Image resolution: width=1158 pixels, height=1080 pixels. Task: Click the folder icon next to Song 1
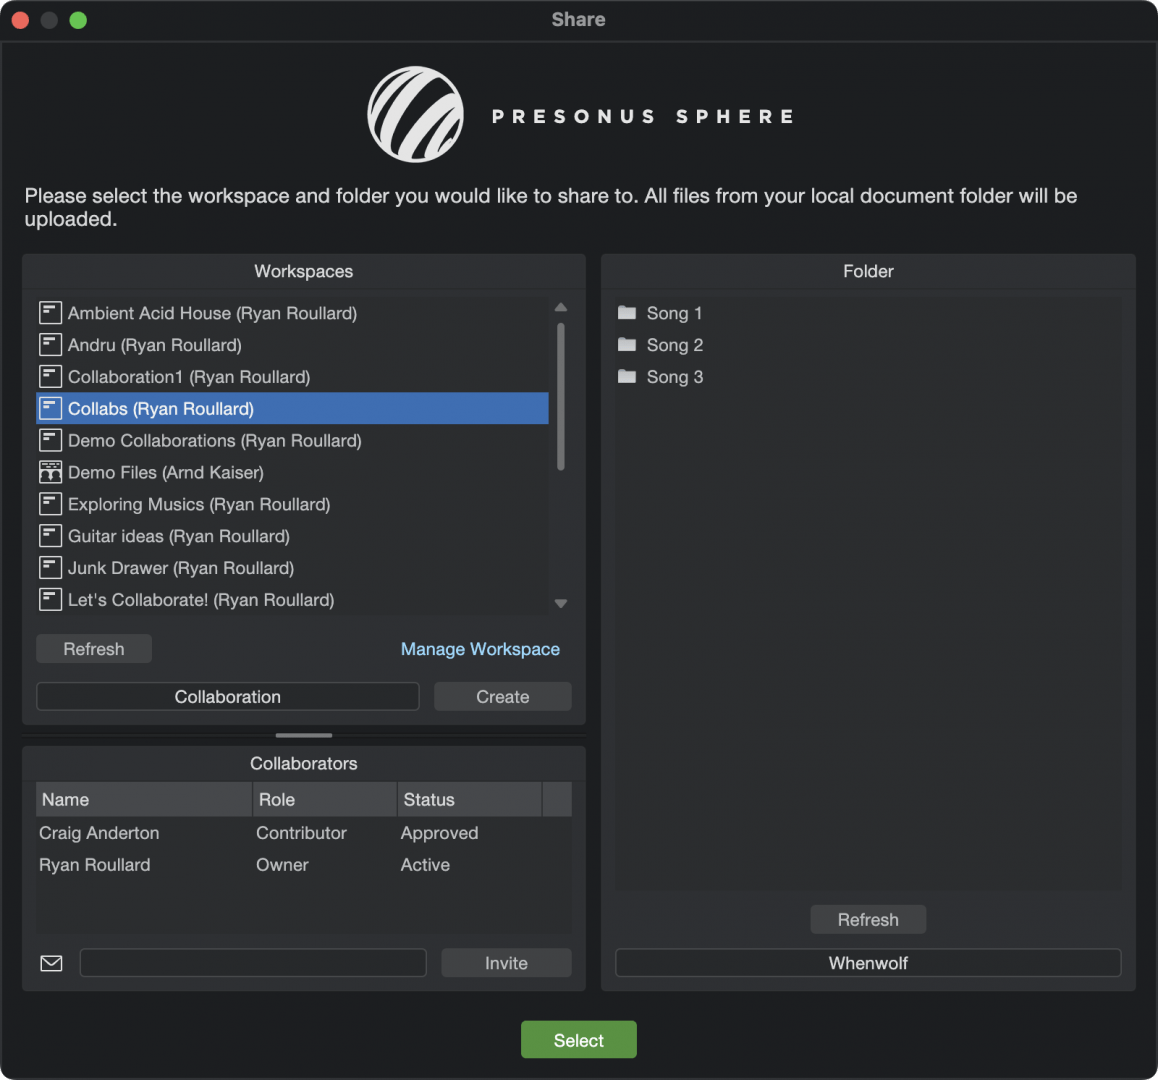626,312
